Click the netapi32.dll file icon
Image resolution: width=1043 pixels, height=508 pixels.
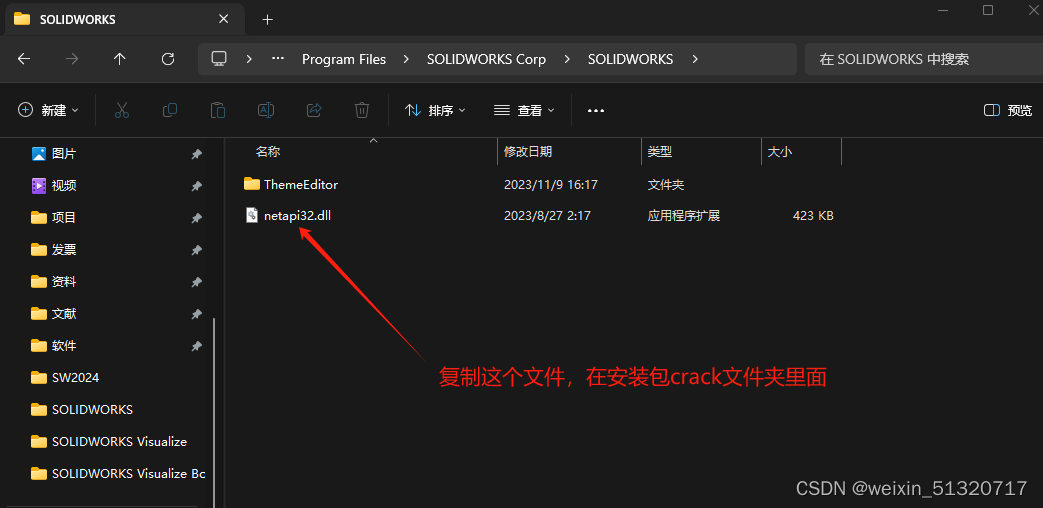tap(251, 215)
